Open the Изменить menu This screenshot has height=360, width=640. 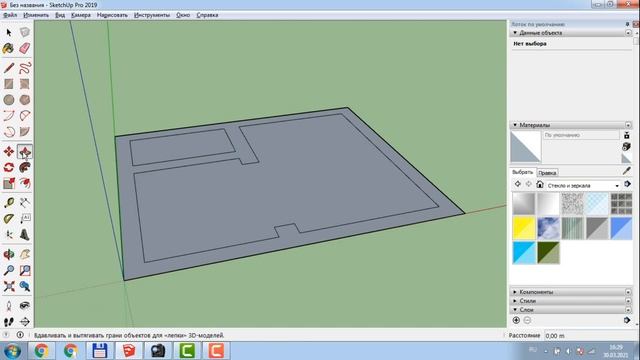36,15
